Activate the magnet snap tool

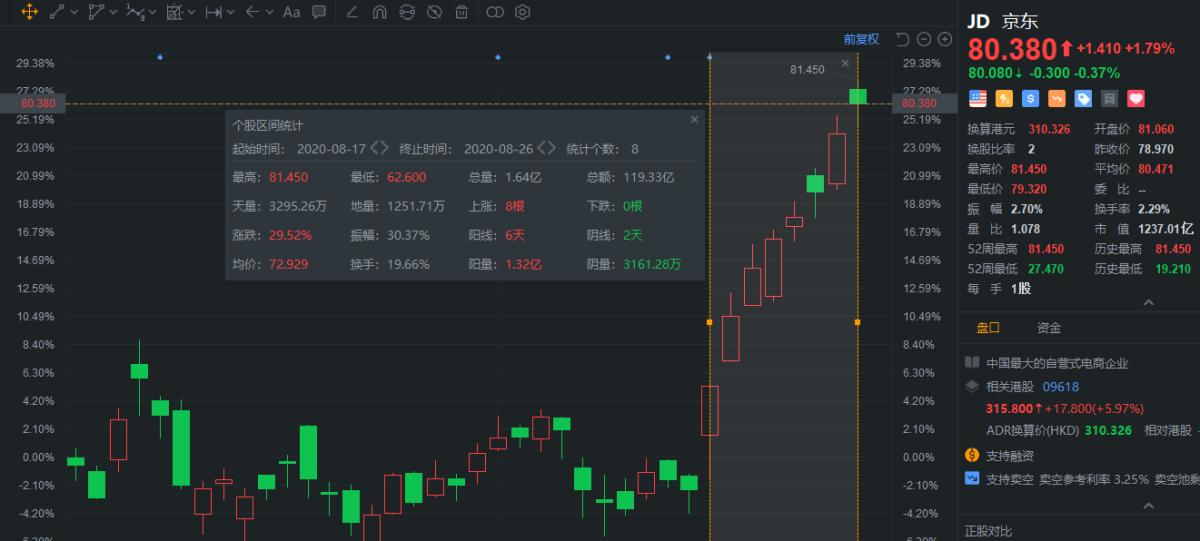tap(380, 12)
